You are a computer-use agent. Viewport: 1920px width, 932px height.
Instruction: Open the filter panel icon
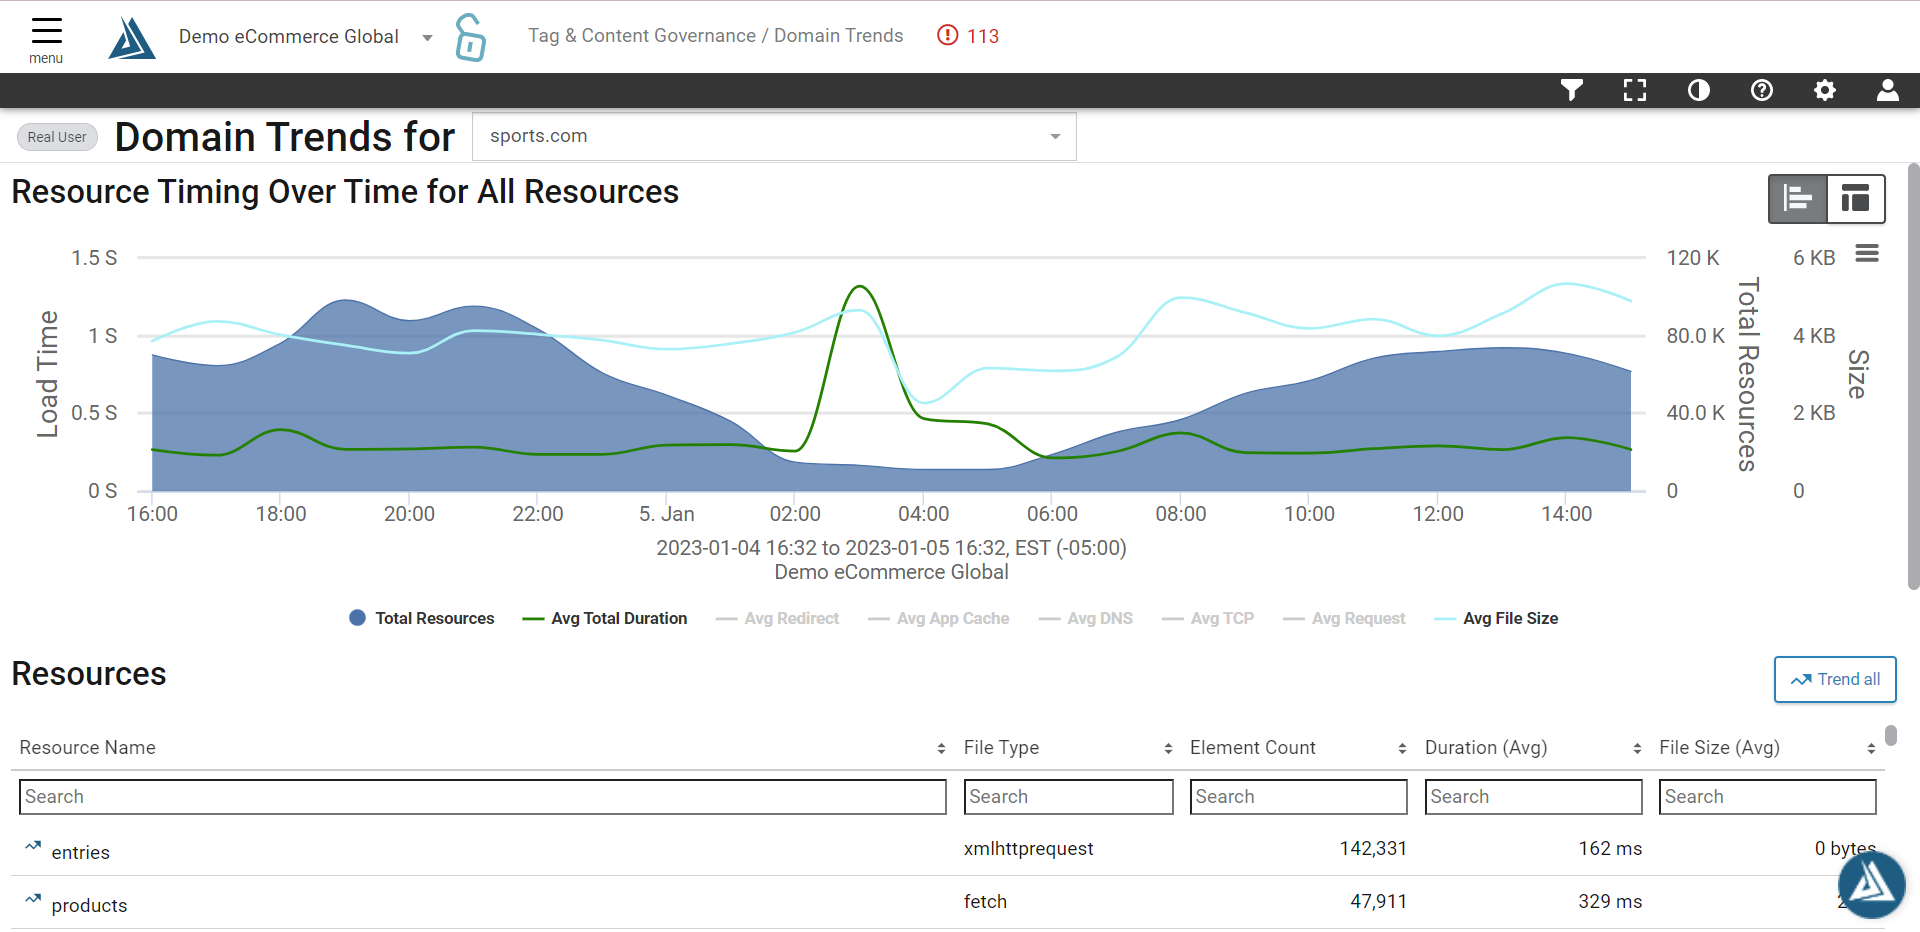click(1571, 90)
